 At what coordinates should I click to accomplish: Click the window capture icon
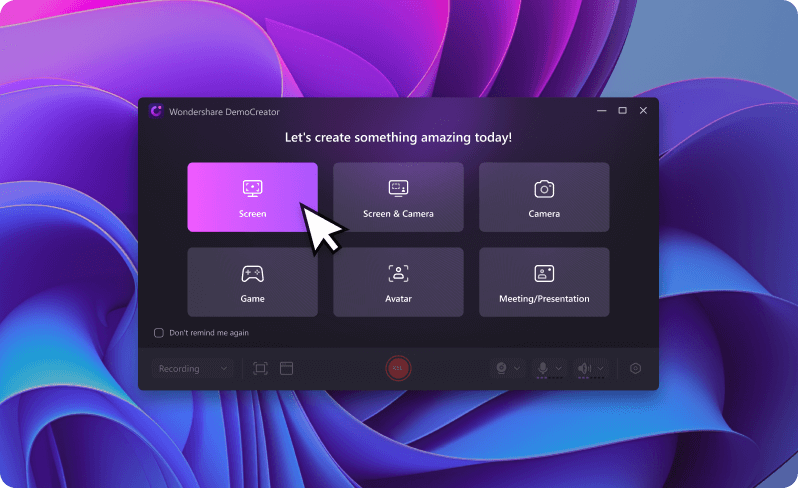(286, 369)
